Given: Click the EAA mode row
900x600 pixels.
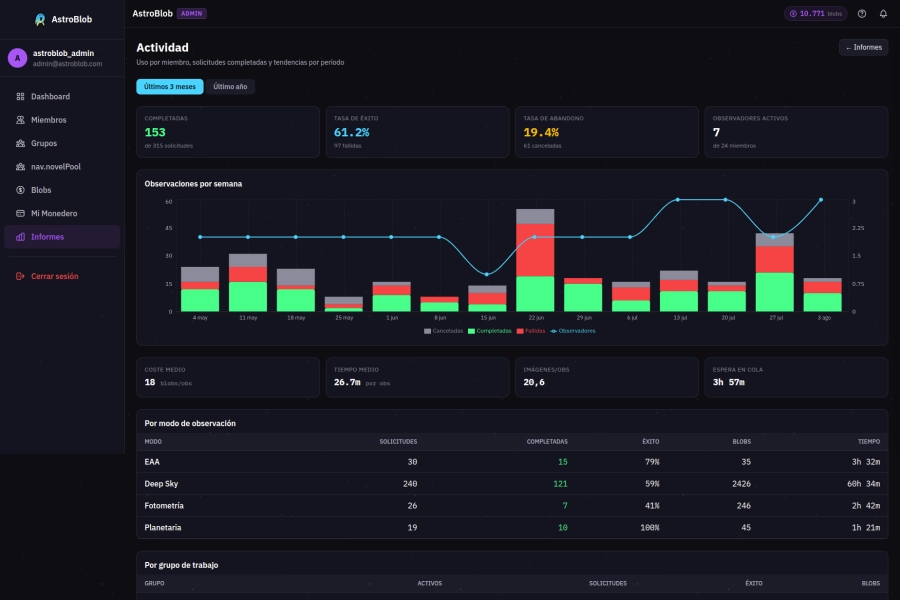Looking at the screenshot, I should 512,462.
